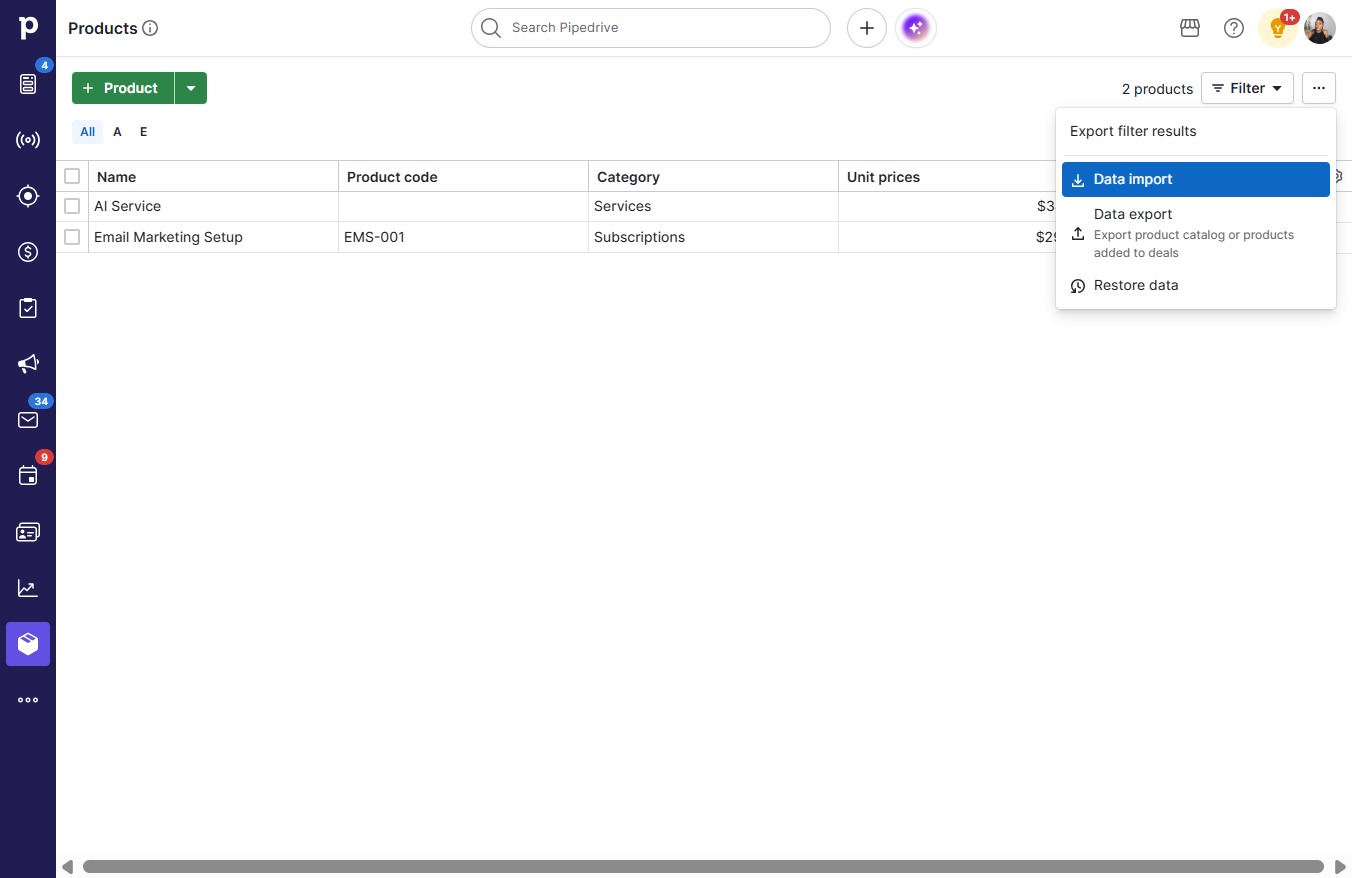Click the three-dots more options button in the Products toolbar
The image size is (1352, 878).
(x=1319, y=88)
